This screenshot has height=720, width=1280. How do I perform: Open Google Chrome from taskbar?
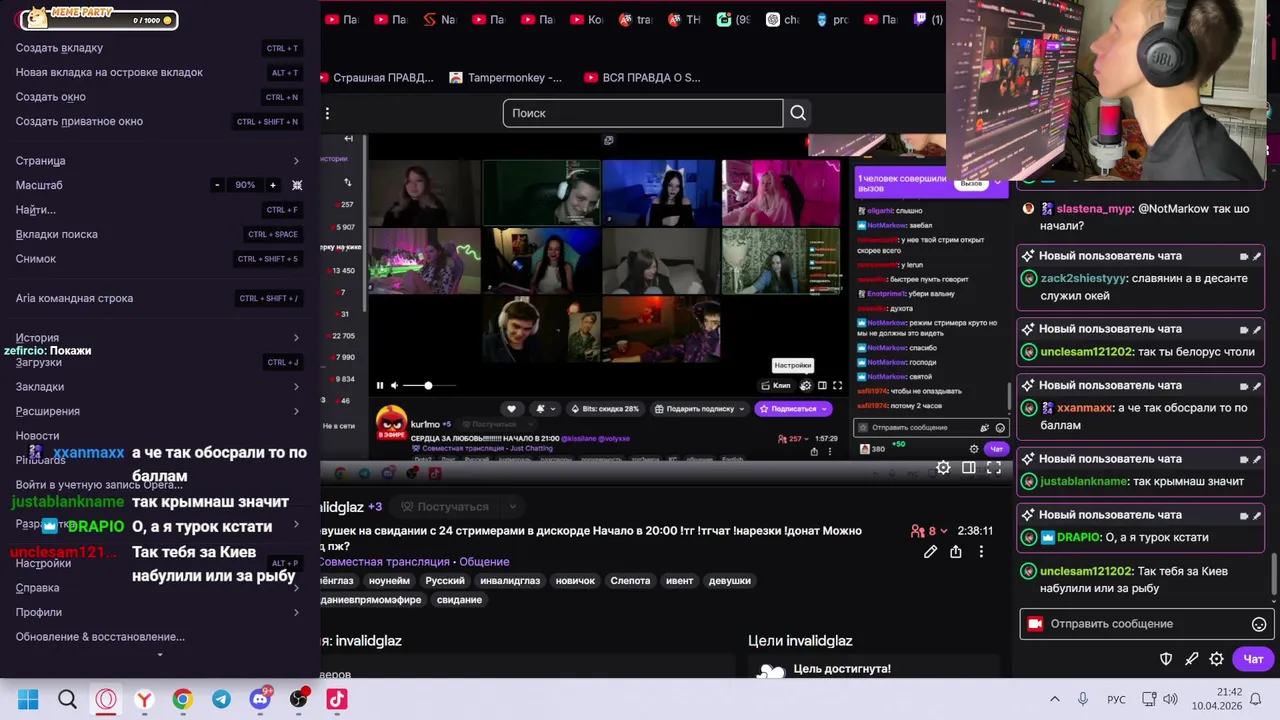pyautogui.click(x=183, y=699)
